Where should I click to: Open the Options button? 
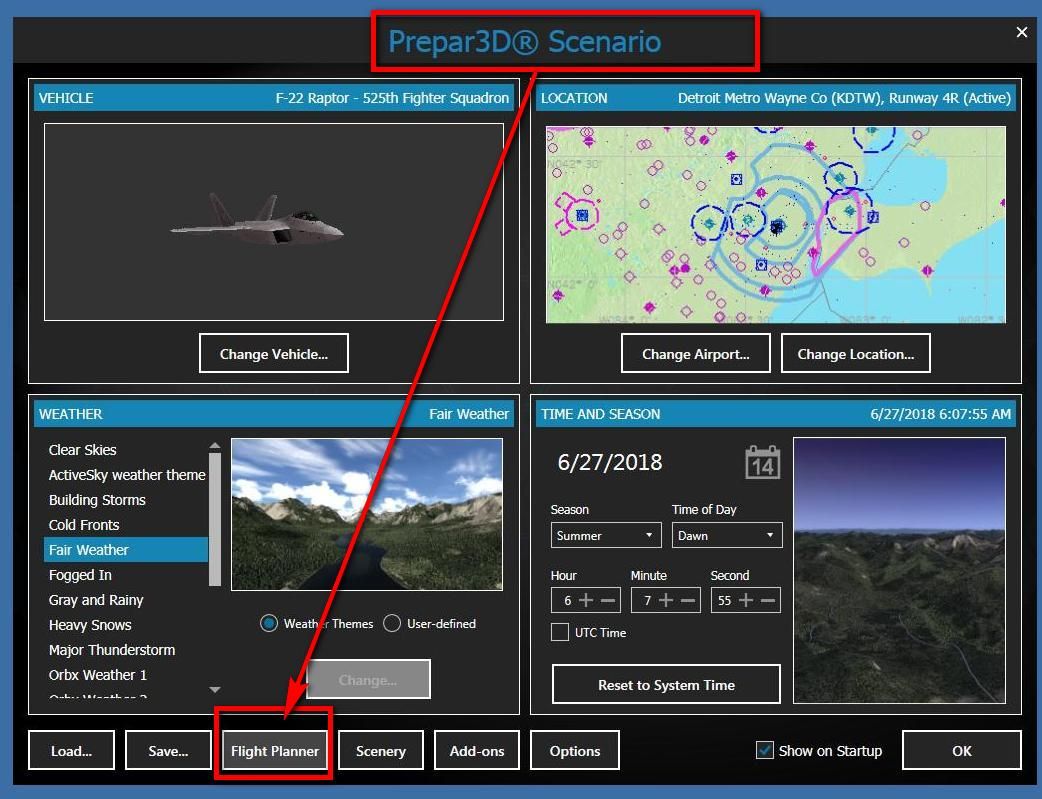(575, 750)
